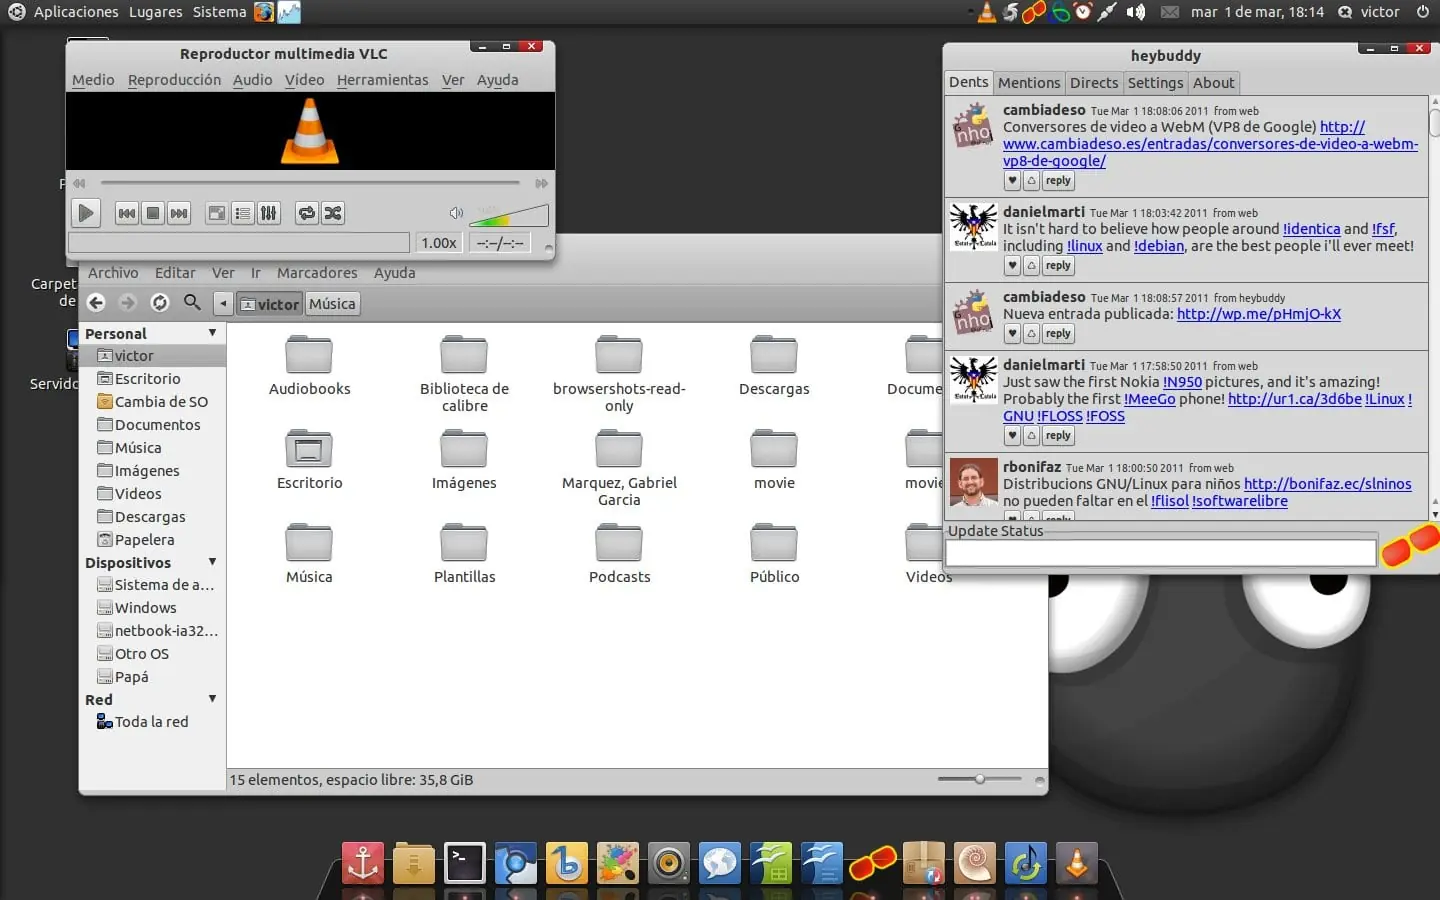Click the file manager search magnifier
The height and width of the screenshot is (900, 1440).
tap(193, 302)
